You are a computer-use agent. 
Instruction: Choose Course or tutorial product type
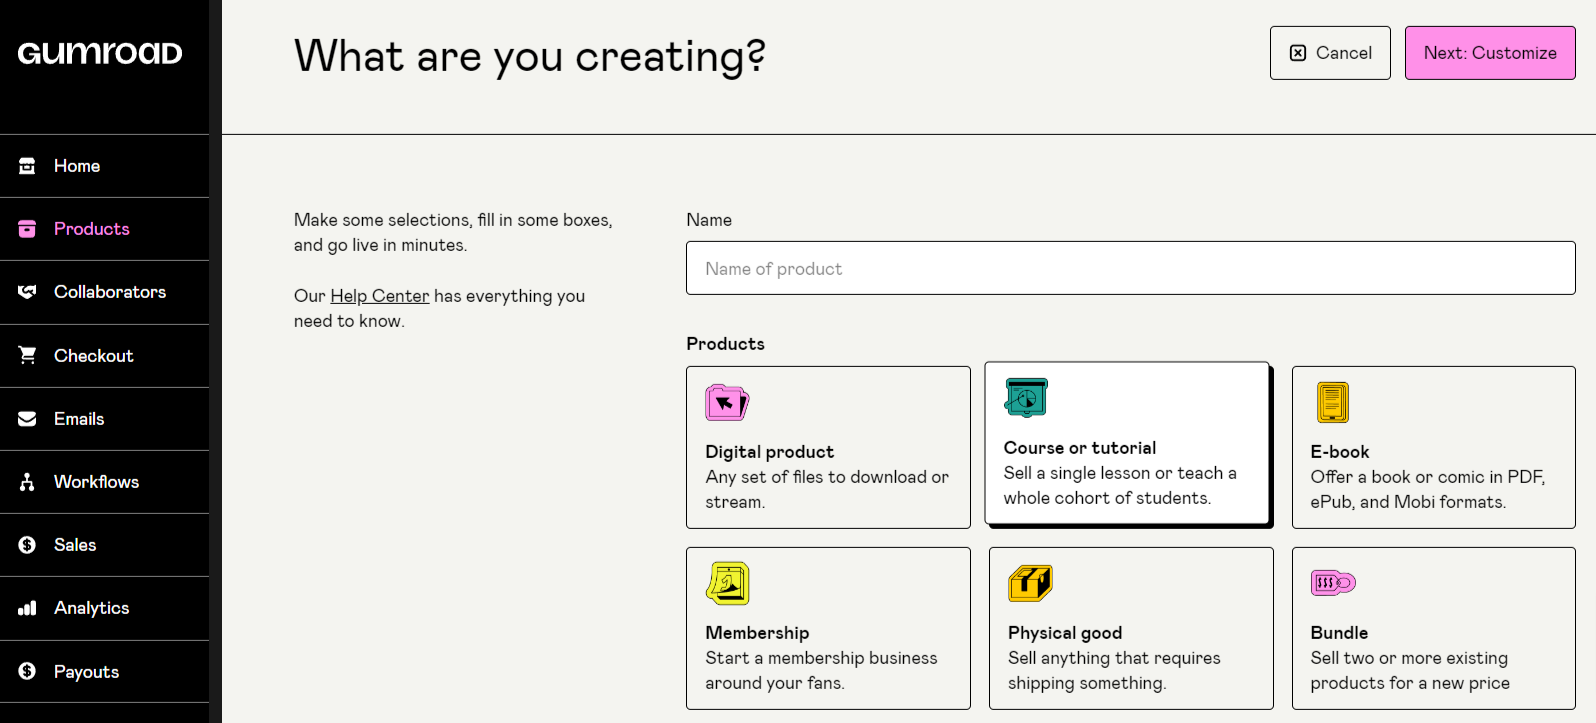coord(1127,443)
